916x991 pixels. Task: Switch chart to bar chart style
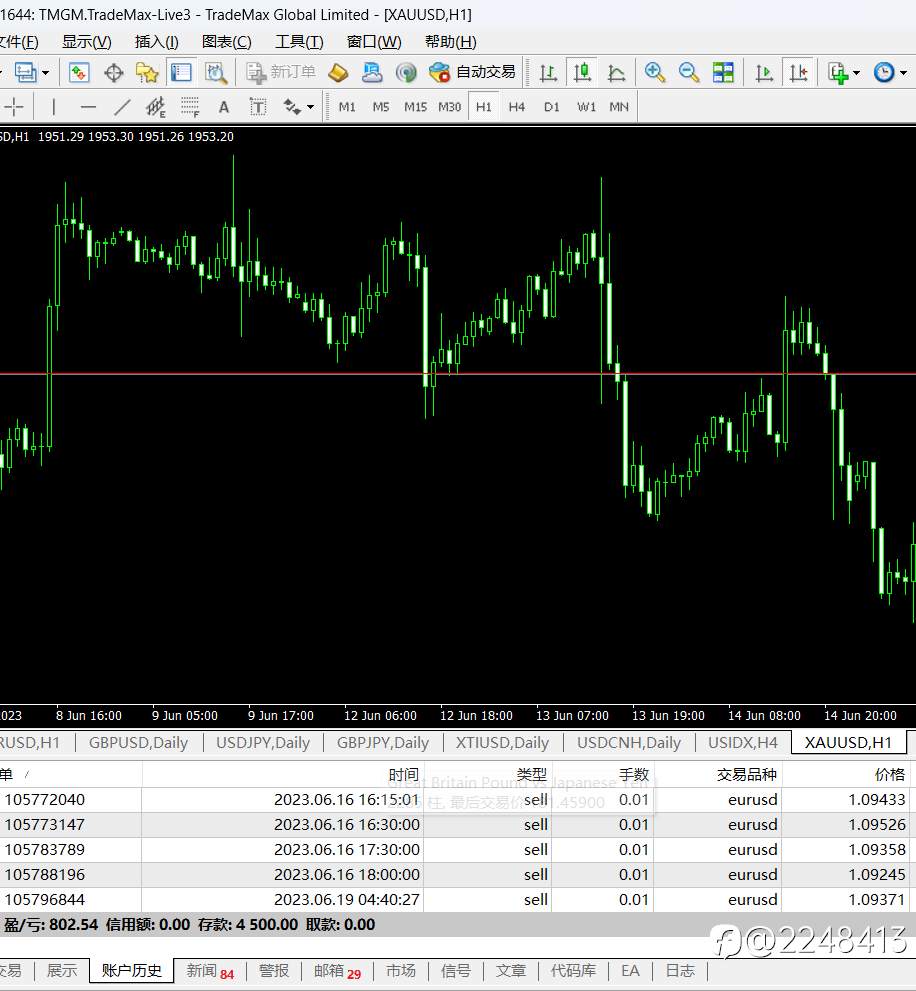tap(548, 73)
